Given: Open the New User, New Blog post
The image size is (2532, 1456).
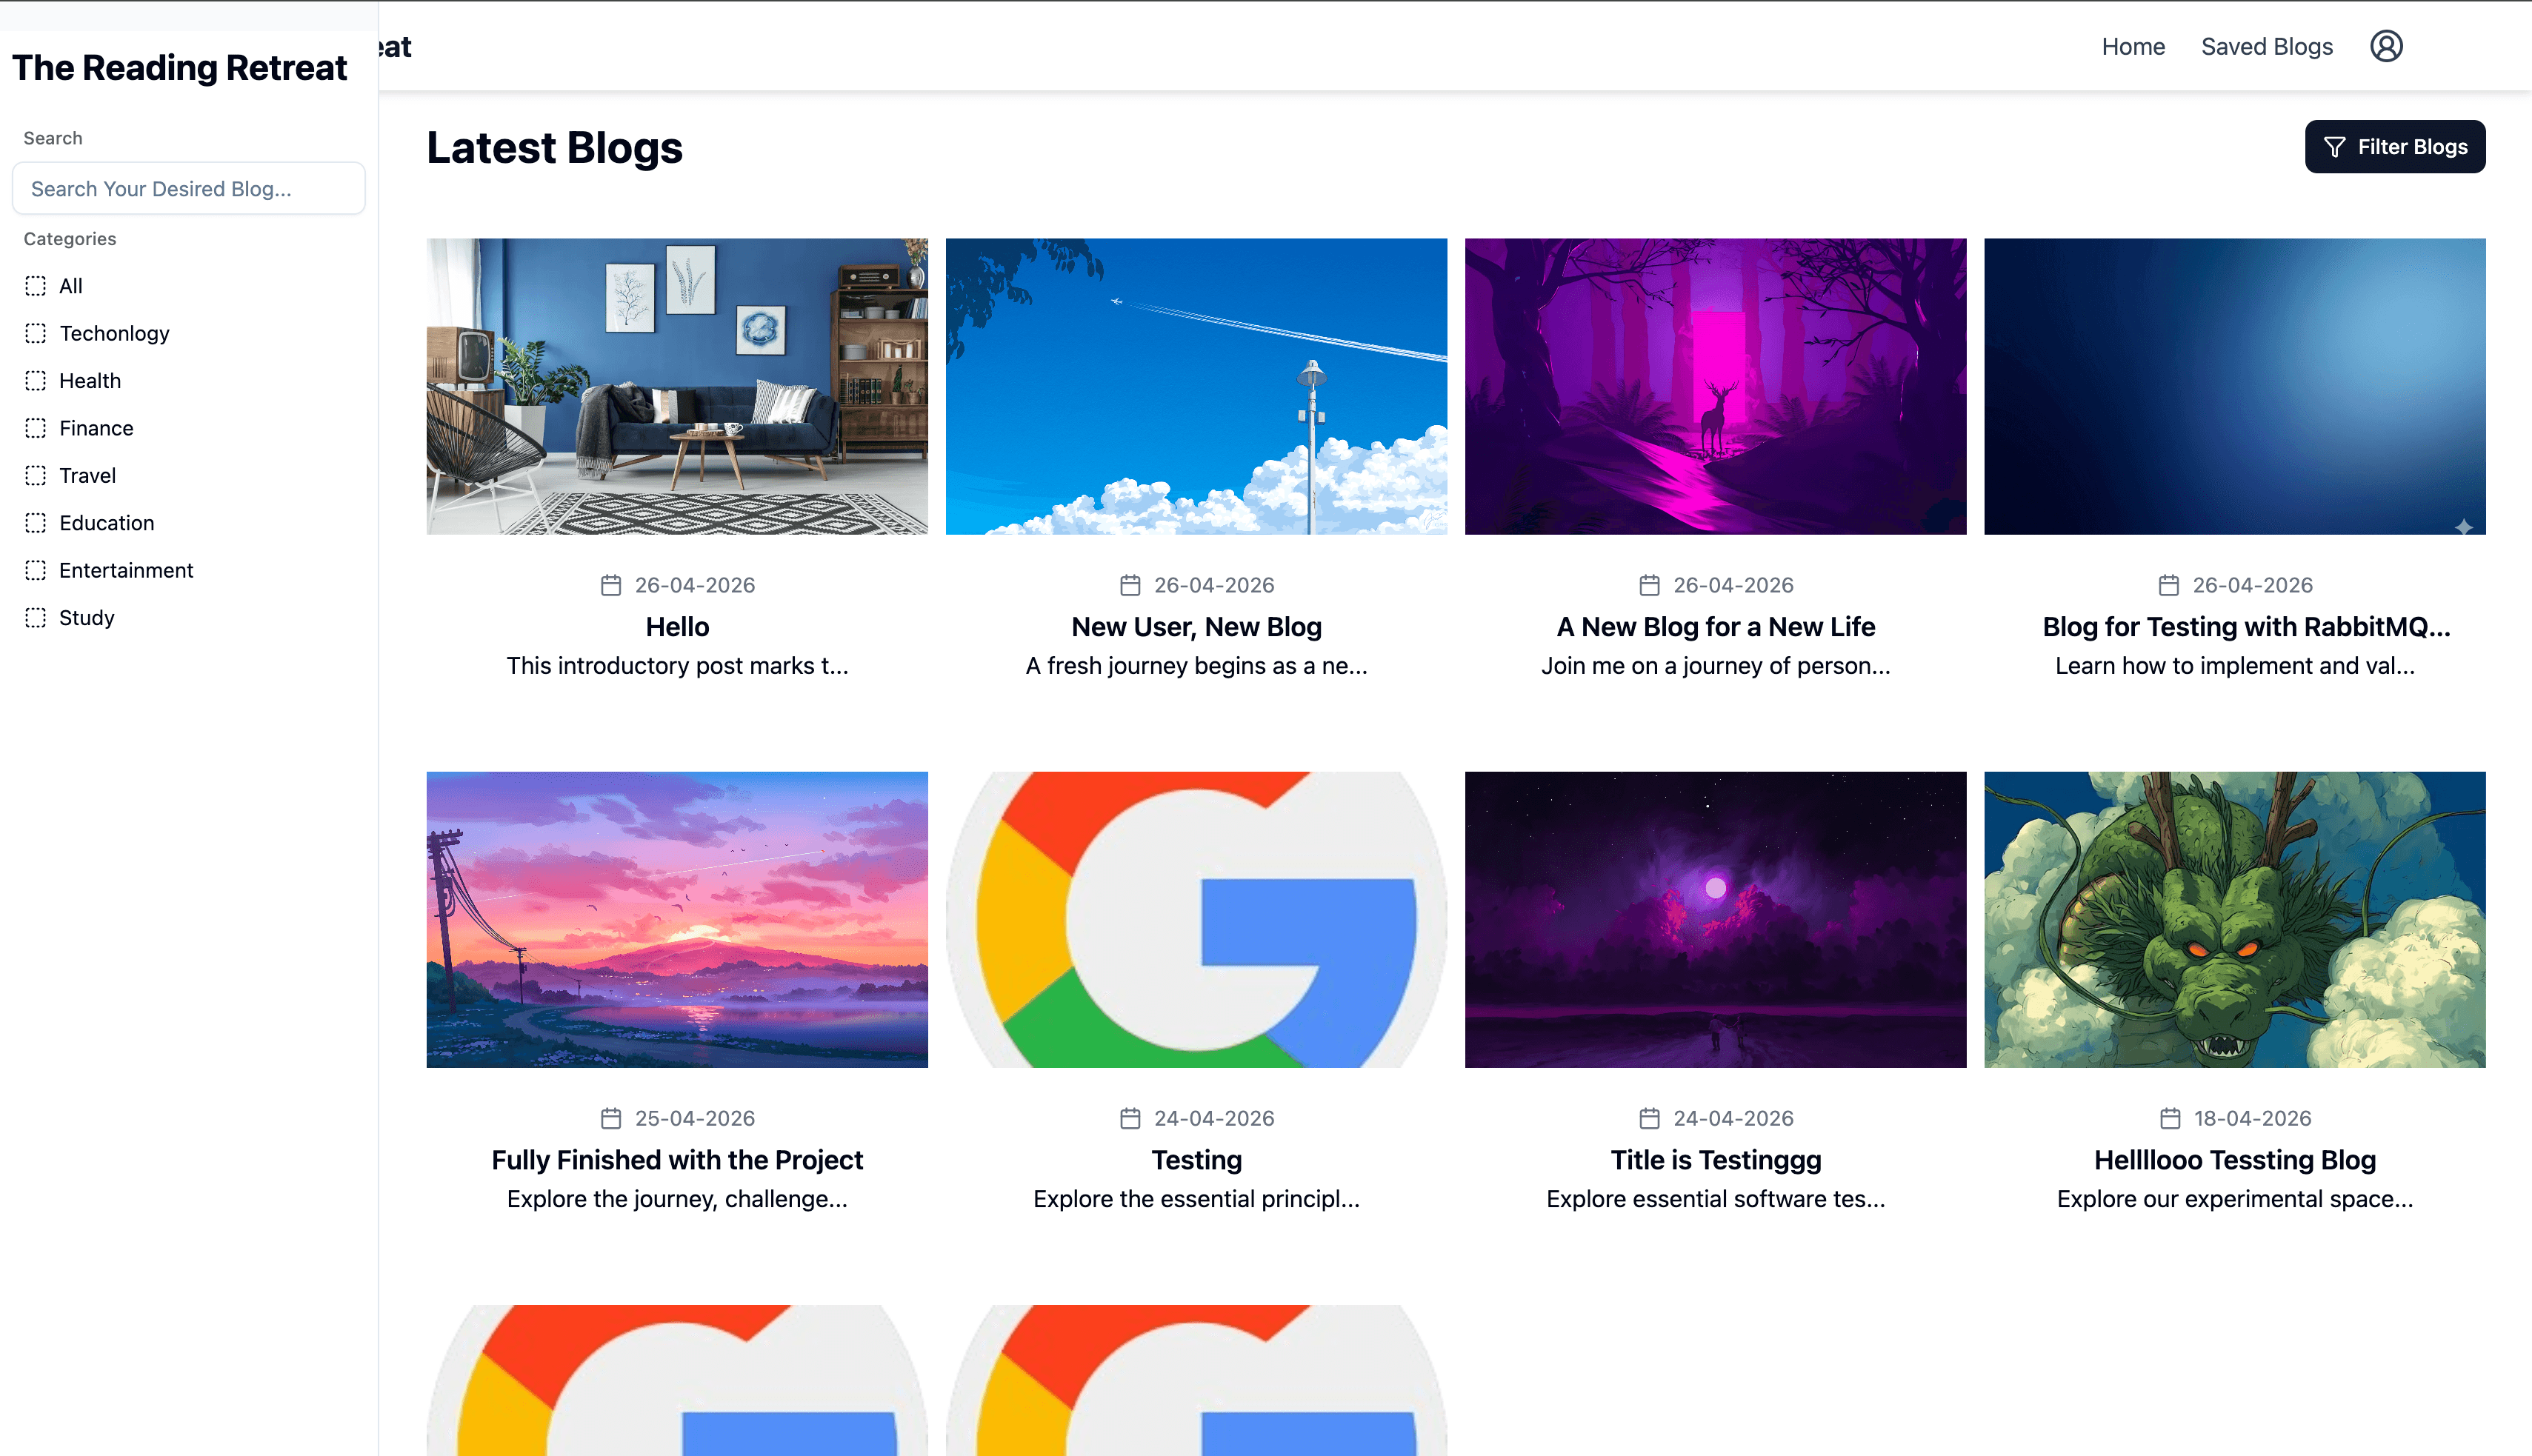Looking at the screenshot, I should [x=1196, y=627].
